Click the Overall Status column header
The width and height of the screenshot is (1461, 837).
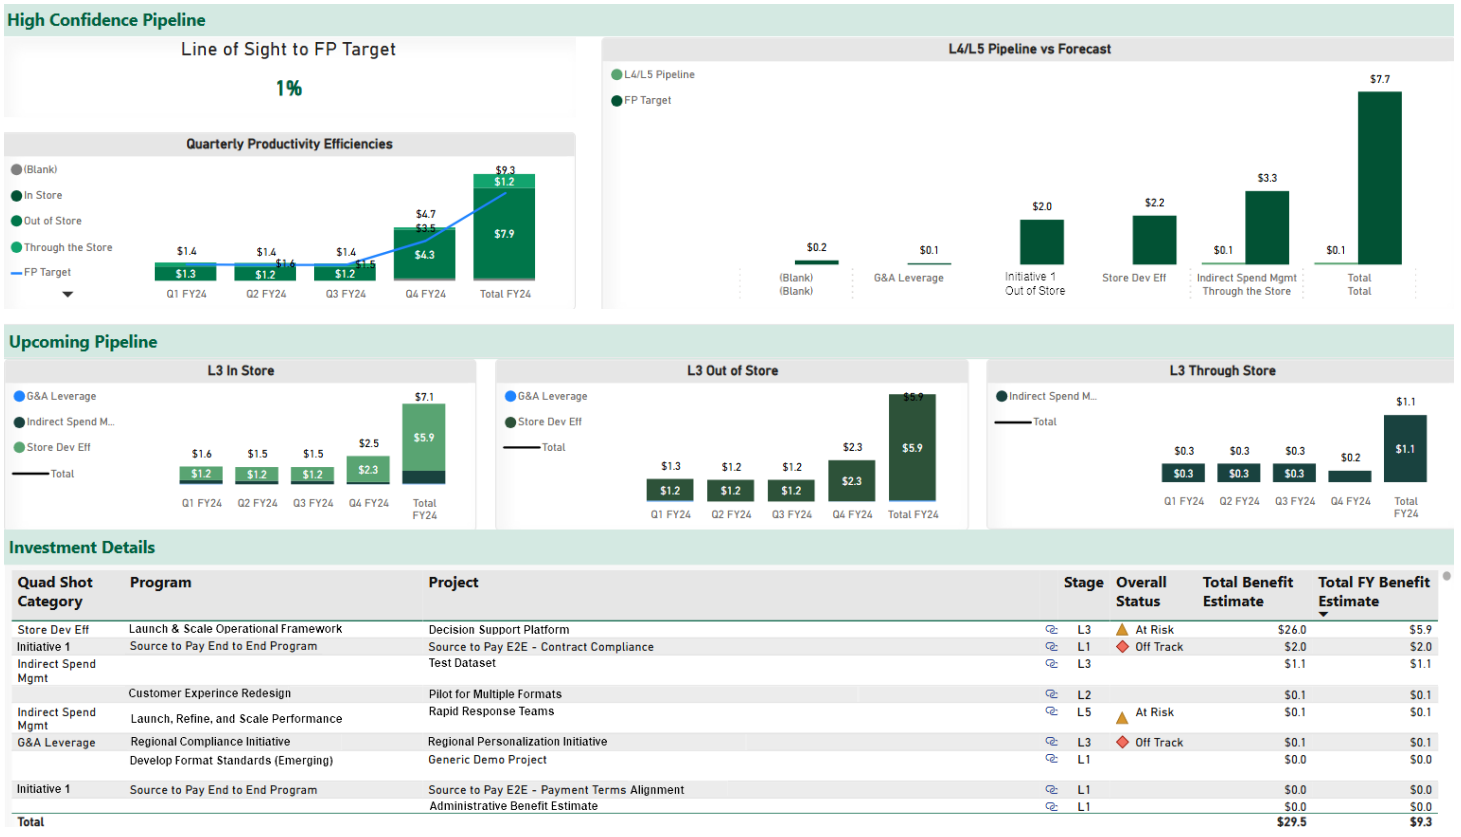(1141, 592)
